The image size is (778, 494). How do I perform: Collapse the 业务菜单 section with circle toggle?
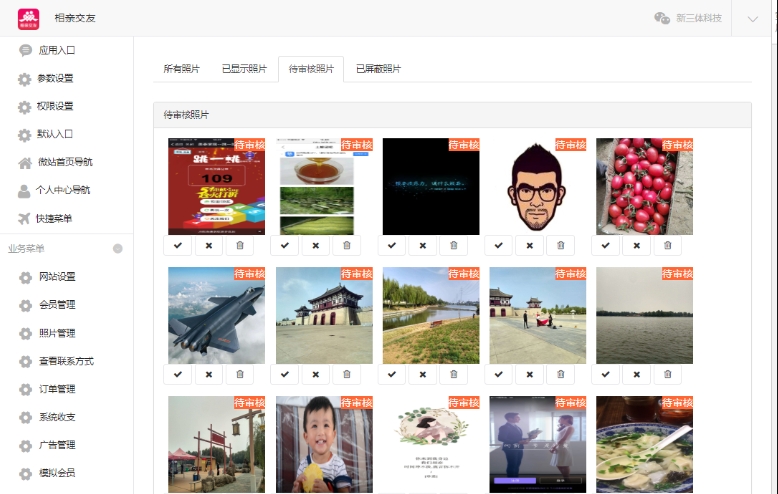pos(118,248)
